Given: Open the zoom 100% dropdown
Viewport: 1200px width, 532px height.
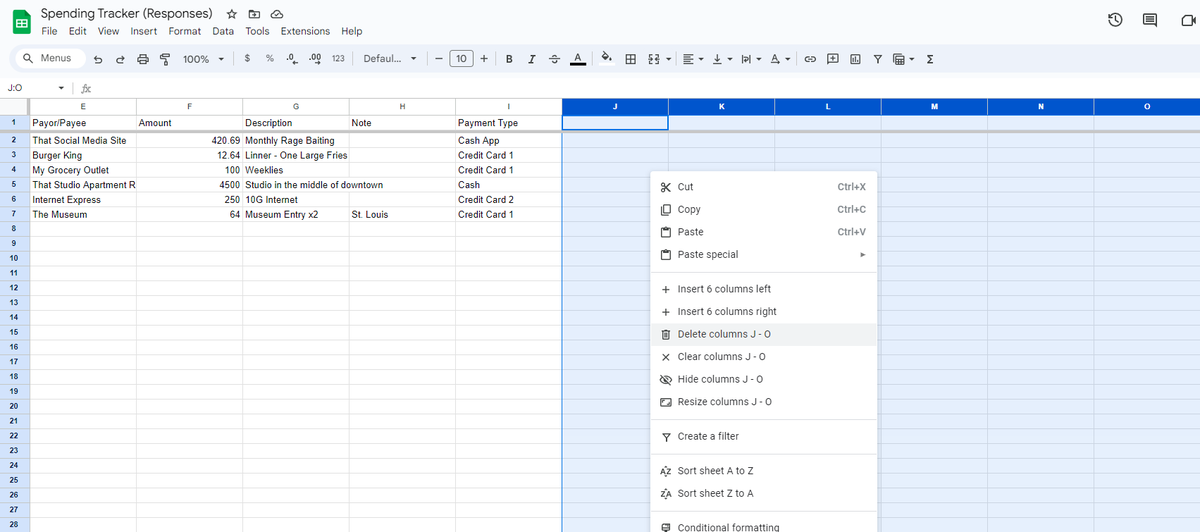Looking at the screenshot, I should tap(203, 59).
